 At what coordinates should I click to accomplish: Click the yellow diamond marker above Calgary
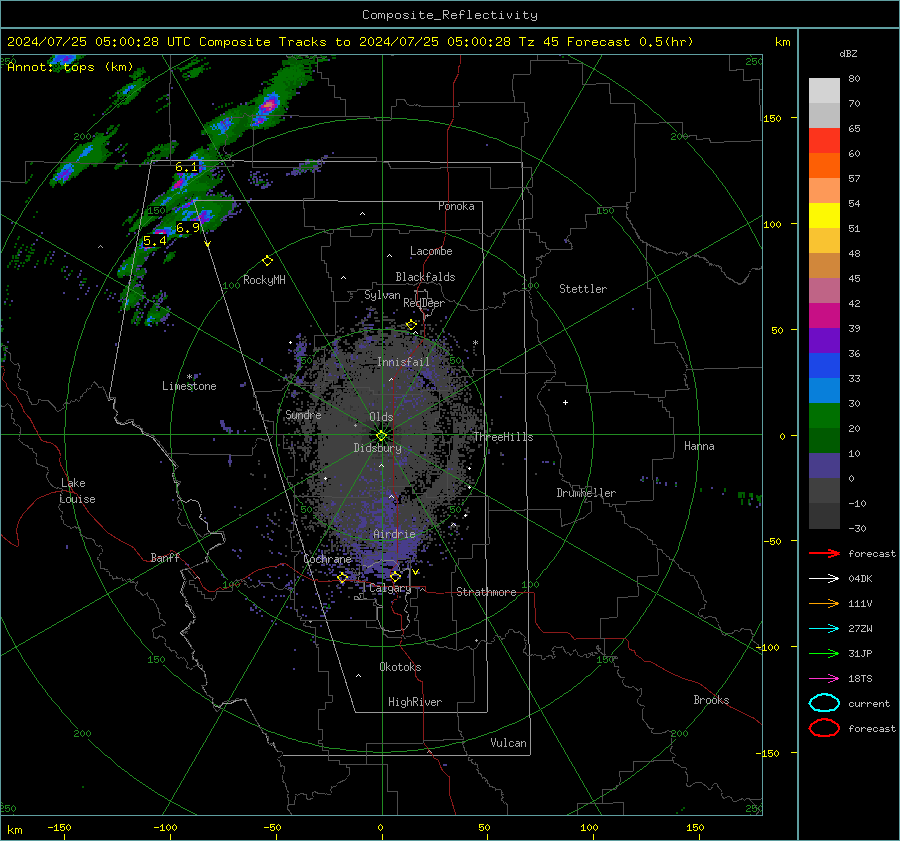(395, 576)
